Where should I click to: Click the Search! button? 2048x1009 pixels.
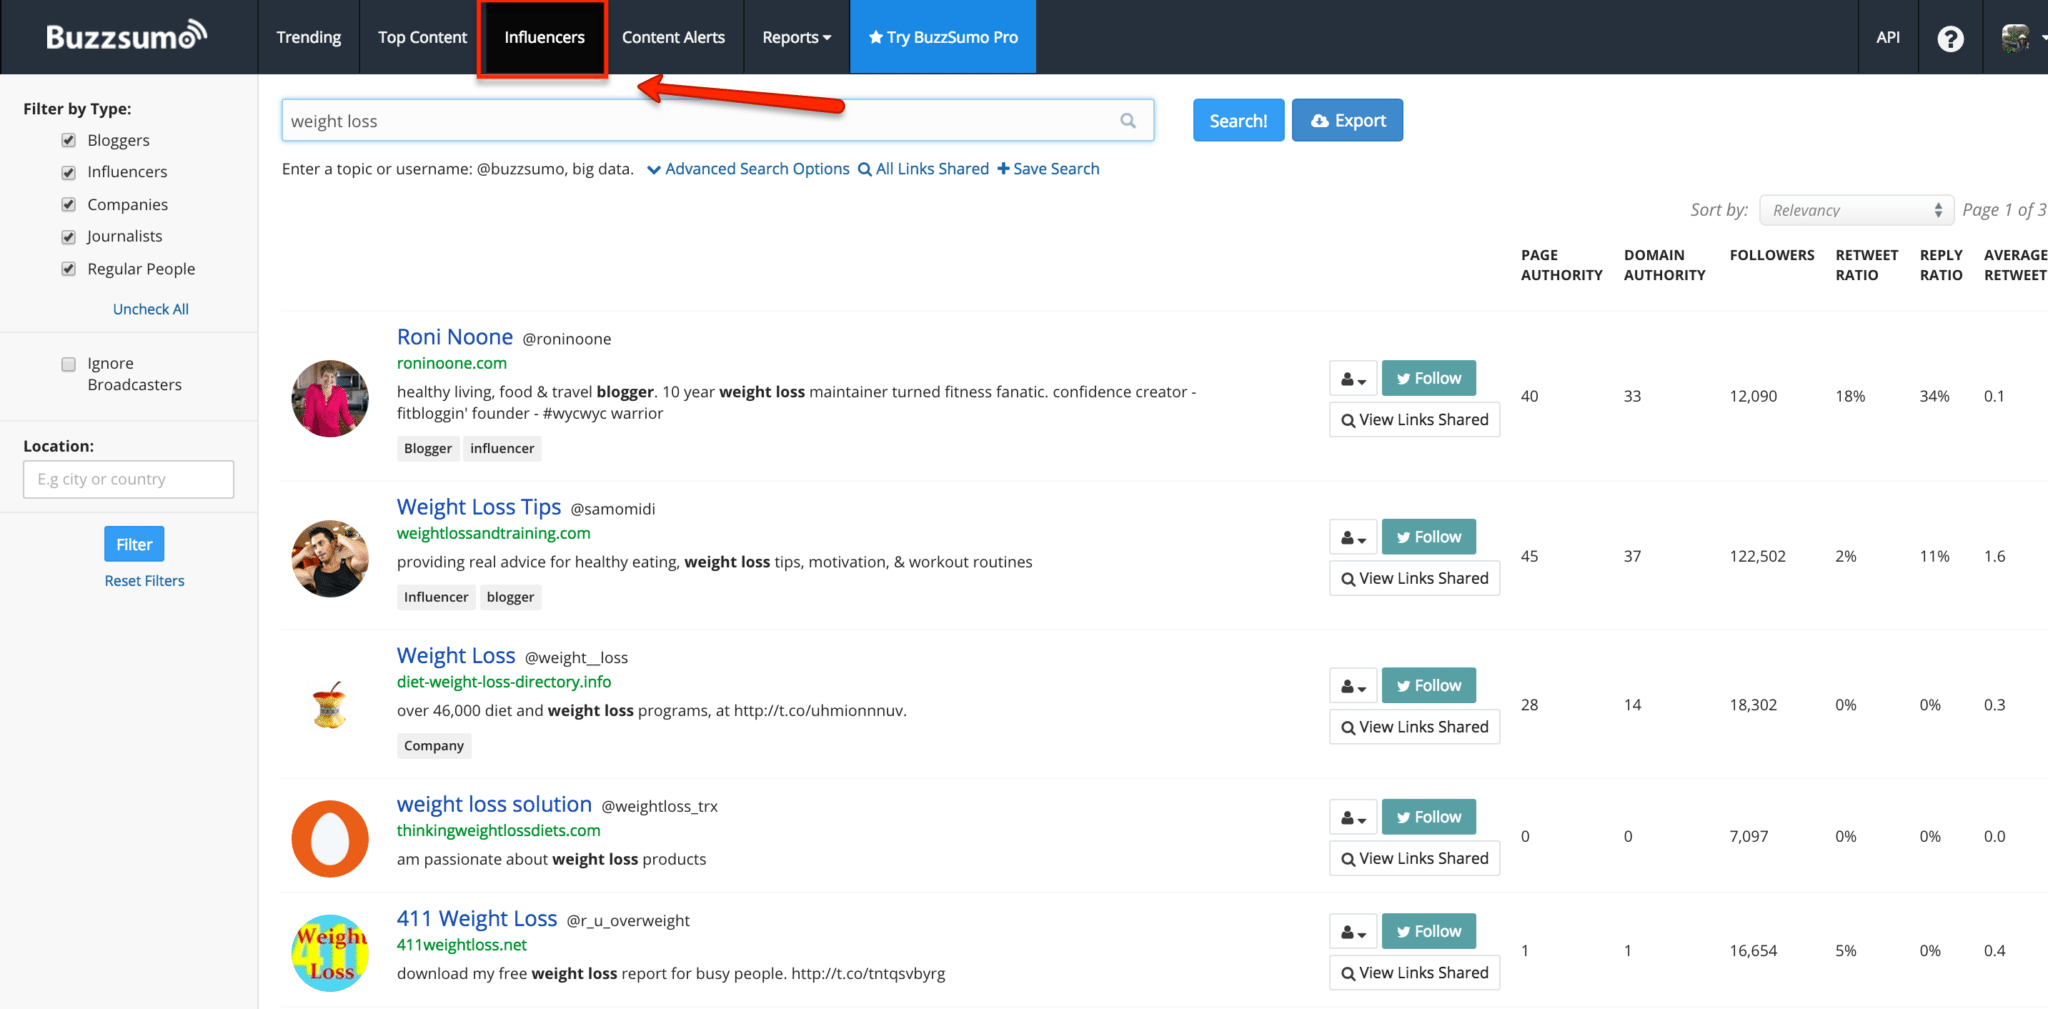point(1238,120)
